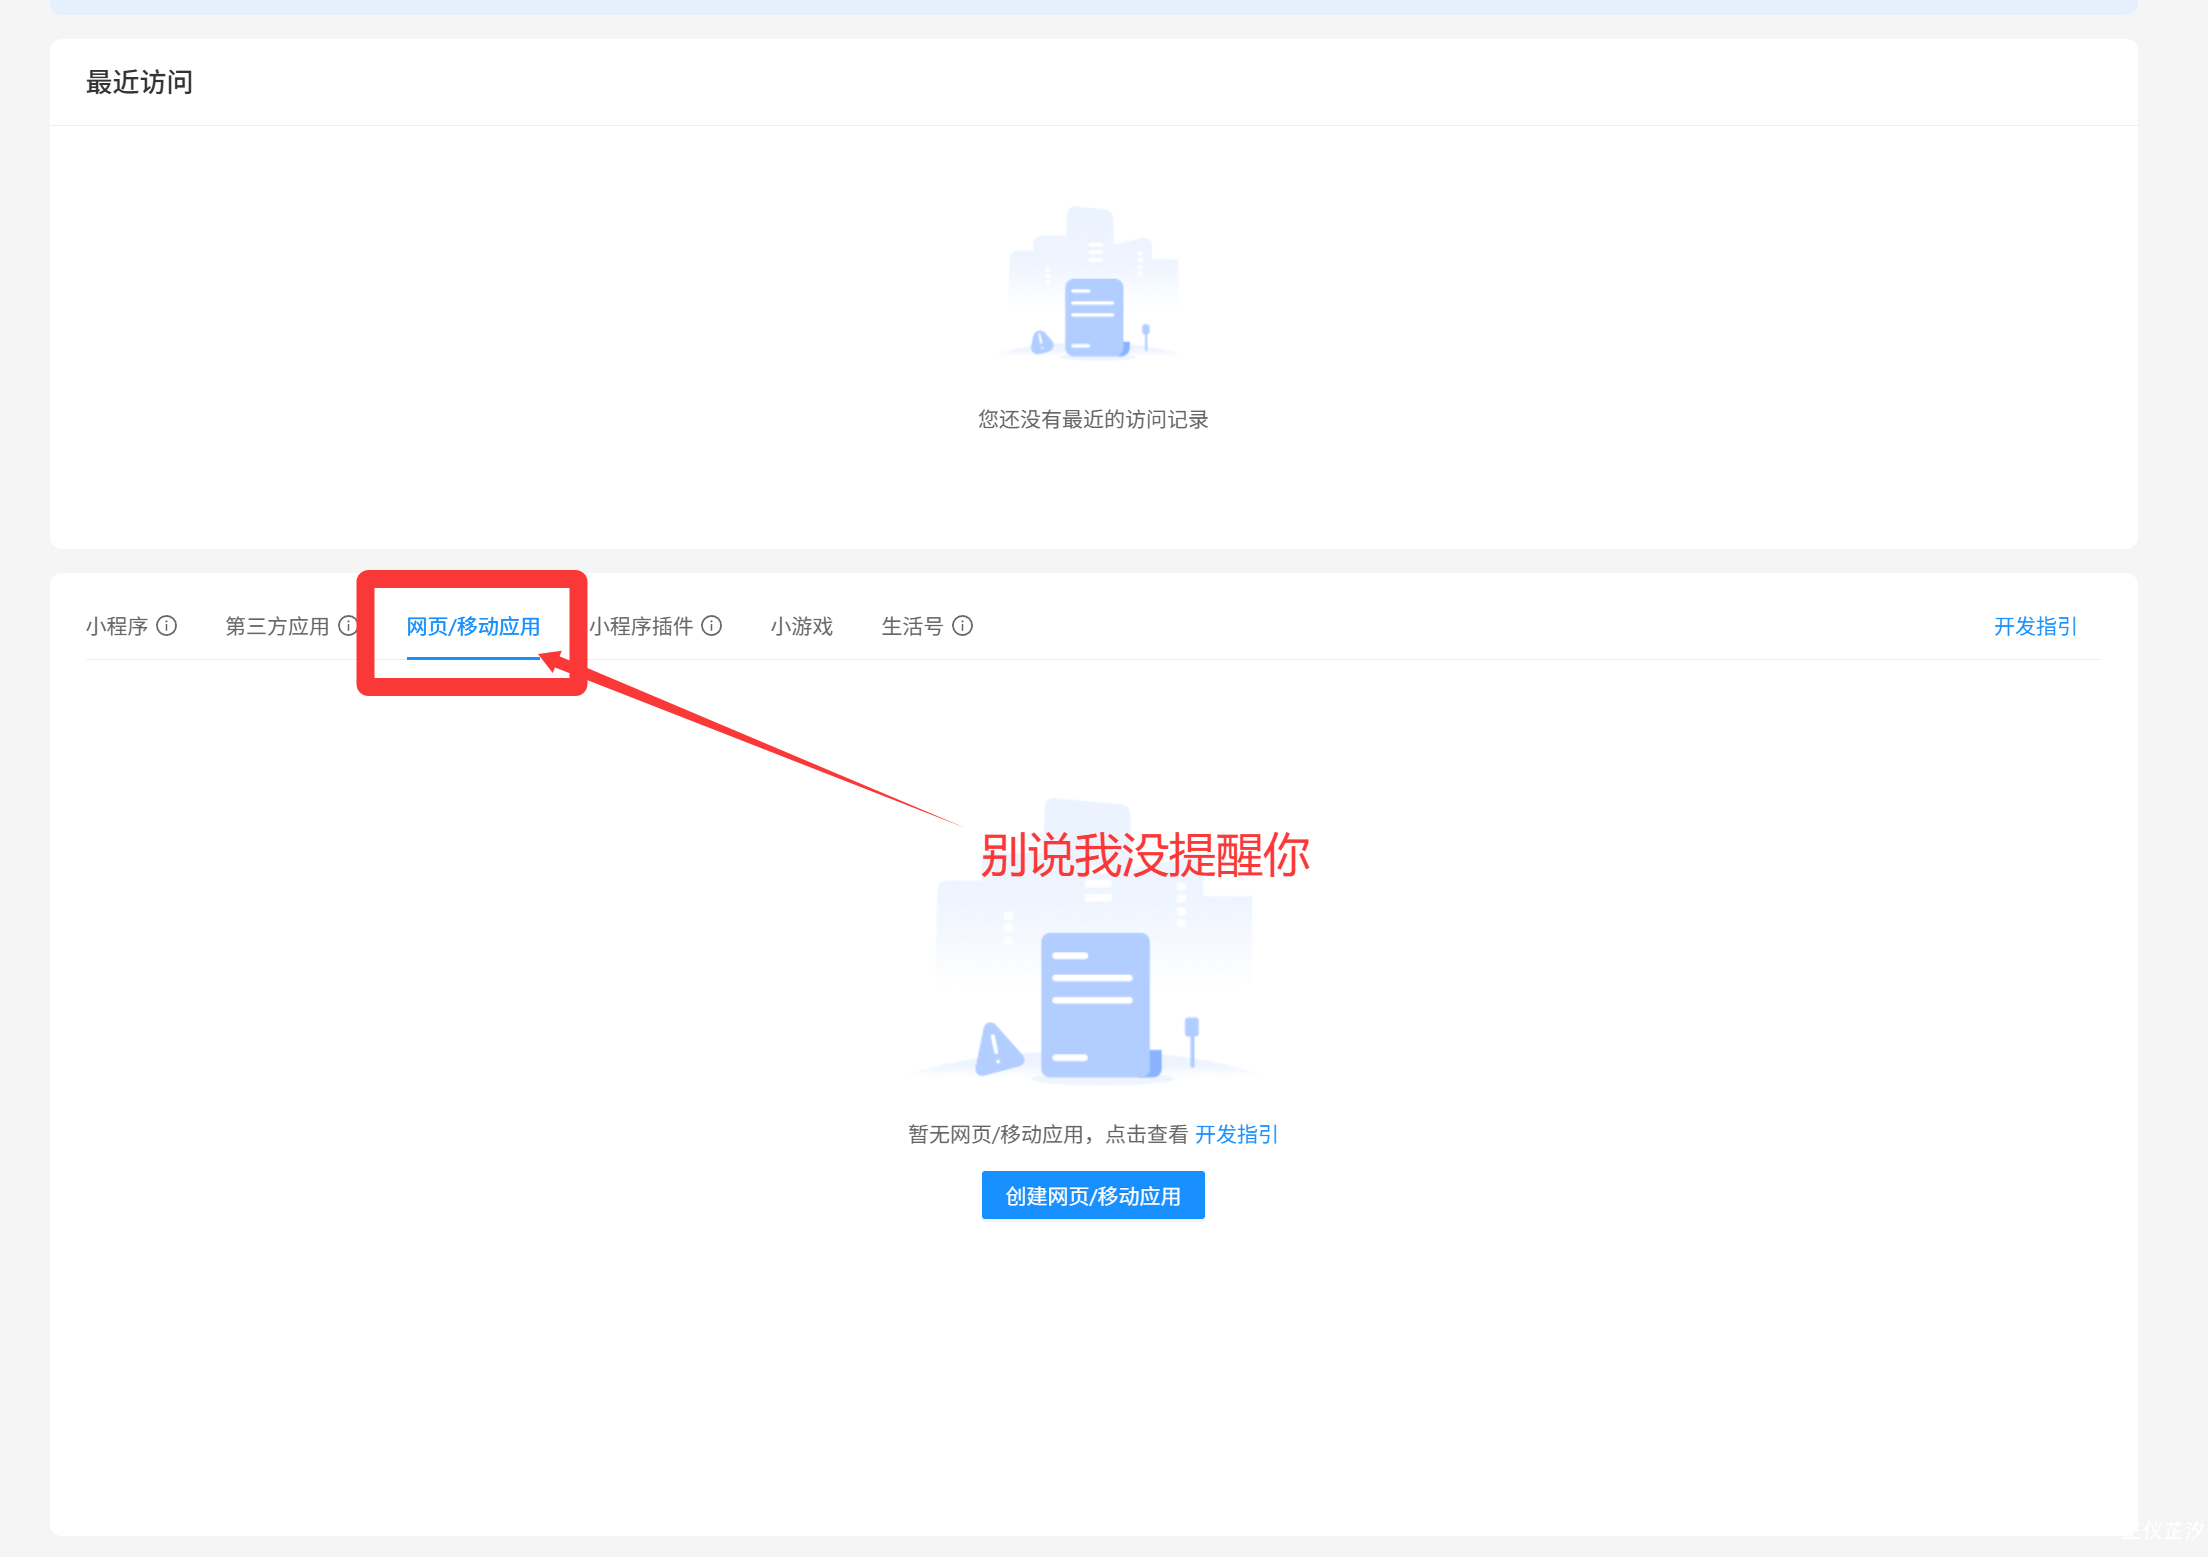Click the red 别说我没提醒你 annotation text
Screen dimensions: 2208x1557
click(1145, 856)
